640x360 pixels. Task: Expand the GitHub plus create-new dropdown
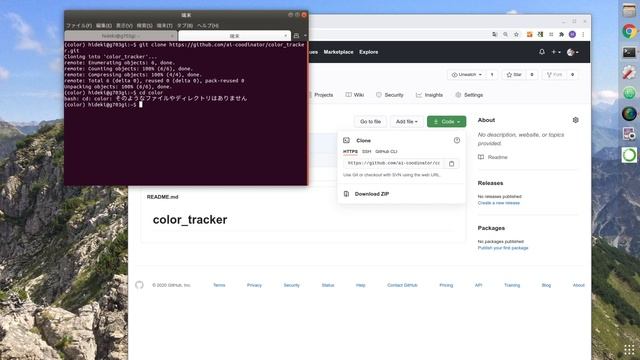556,52
